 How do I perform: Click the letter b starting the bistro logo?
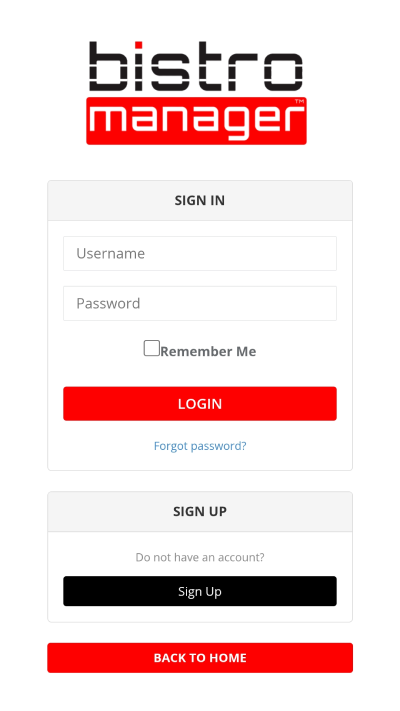tap(107, 67)
